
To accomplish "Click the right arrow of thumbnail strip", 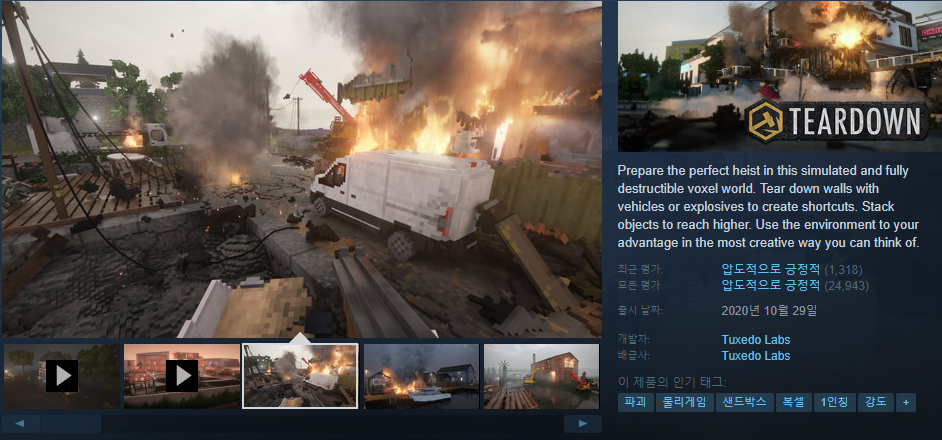I will 583,424.
